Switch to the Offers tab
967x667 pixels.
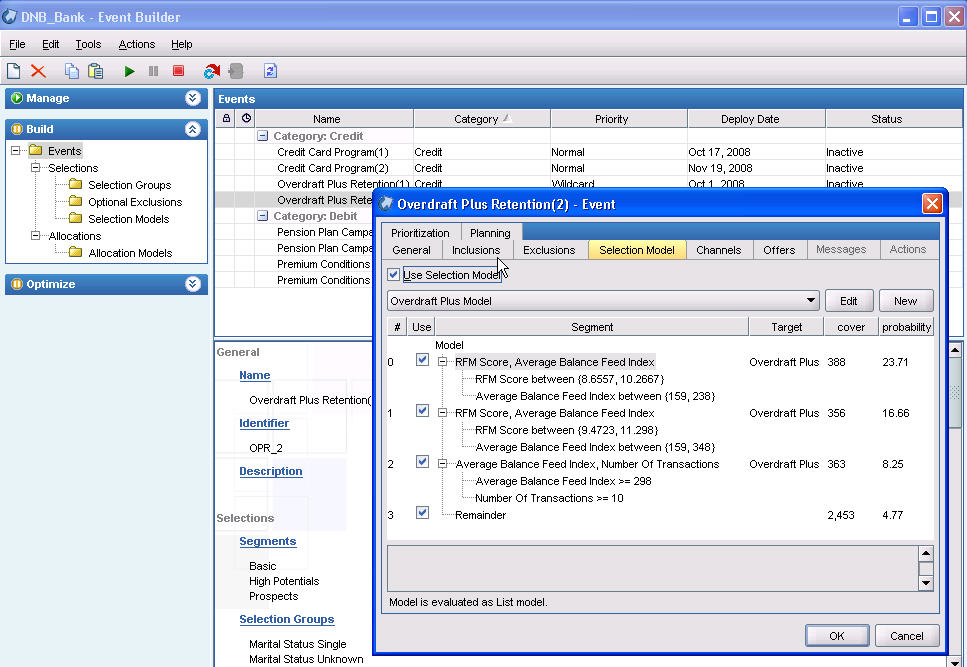tap(779, 250)
